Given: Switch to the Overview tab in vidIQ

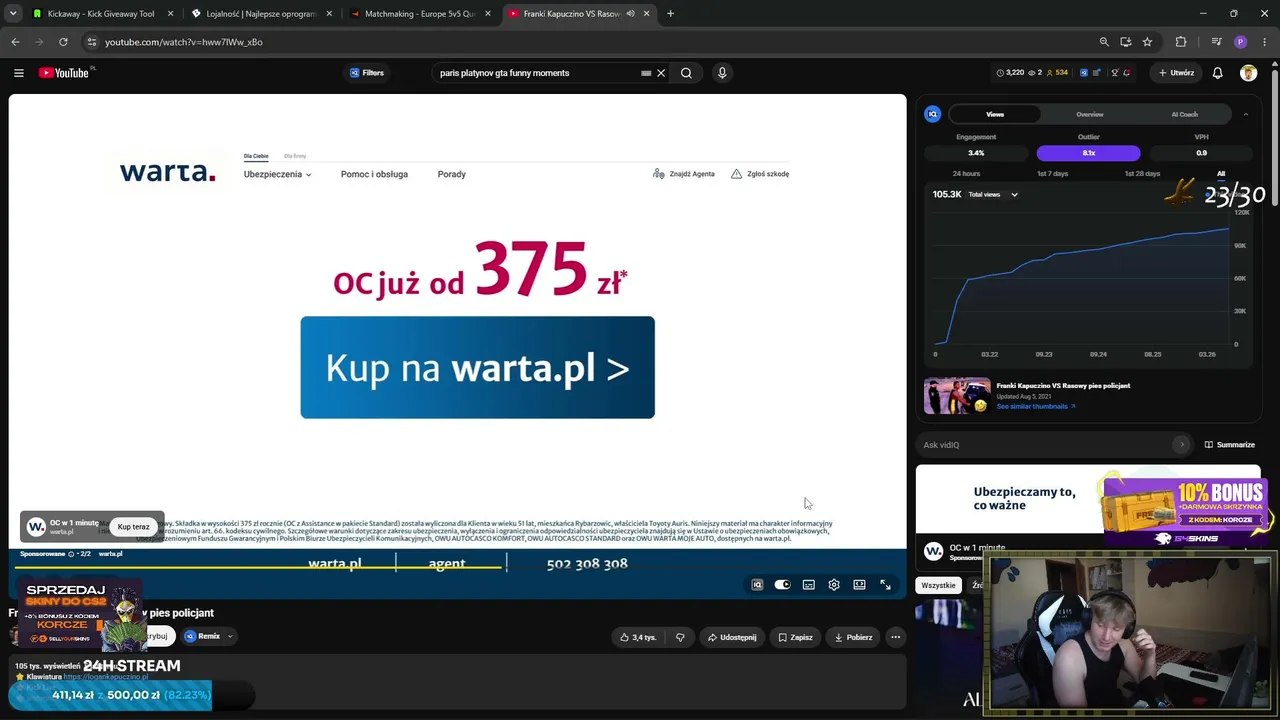Looking at the screenshot, I should tap(1090, 114).
